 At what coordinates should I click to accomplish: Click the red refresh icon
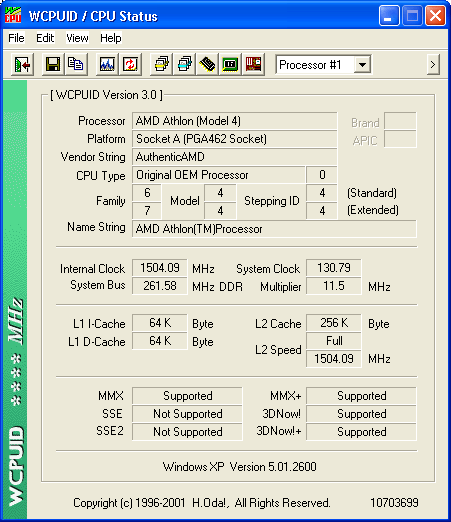tap(130, 64)
